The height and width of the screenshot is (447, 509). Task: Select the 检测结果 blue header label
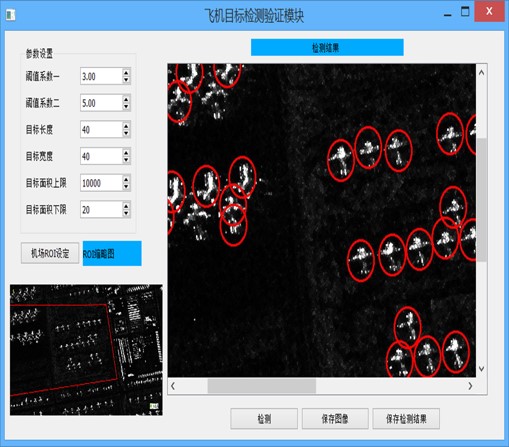(327, 47)
